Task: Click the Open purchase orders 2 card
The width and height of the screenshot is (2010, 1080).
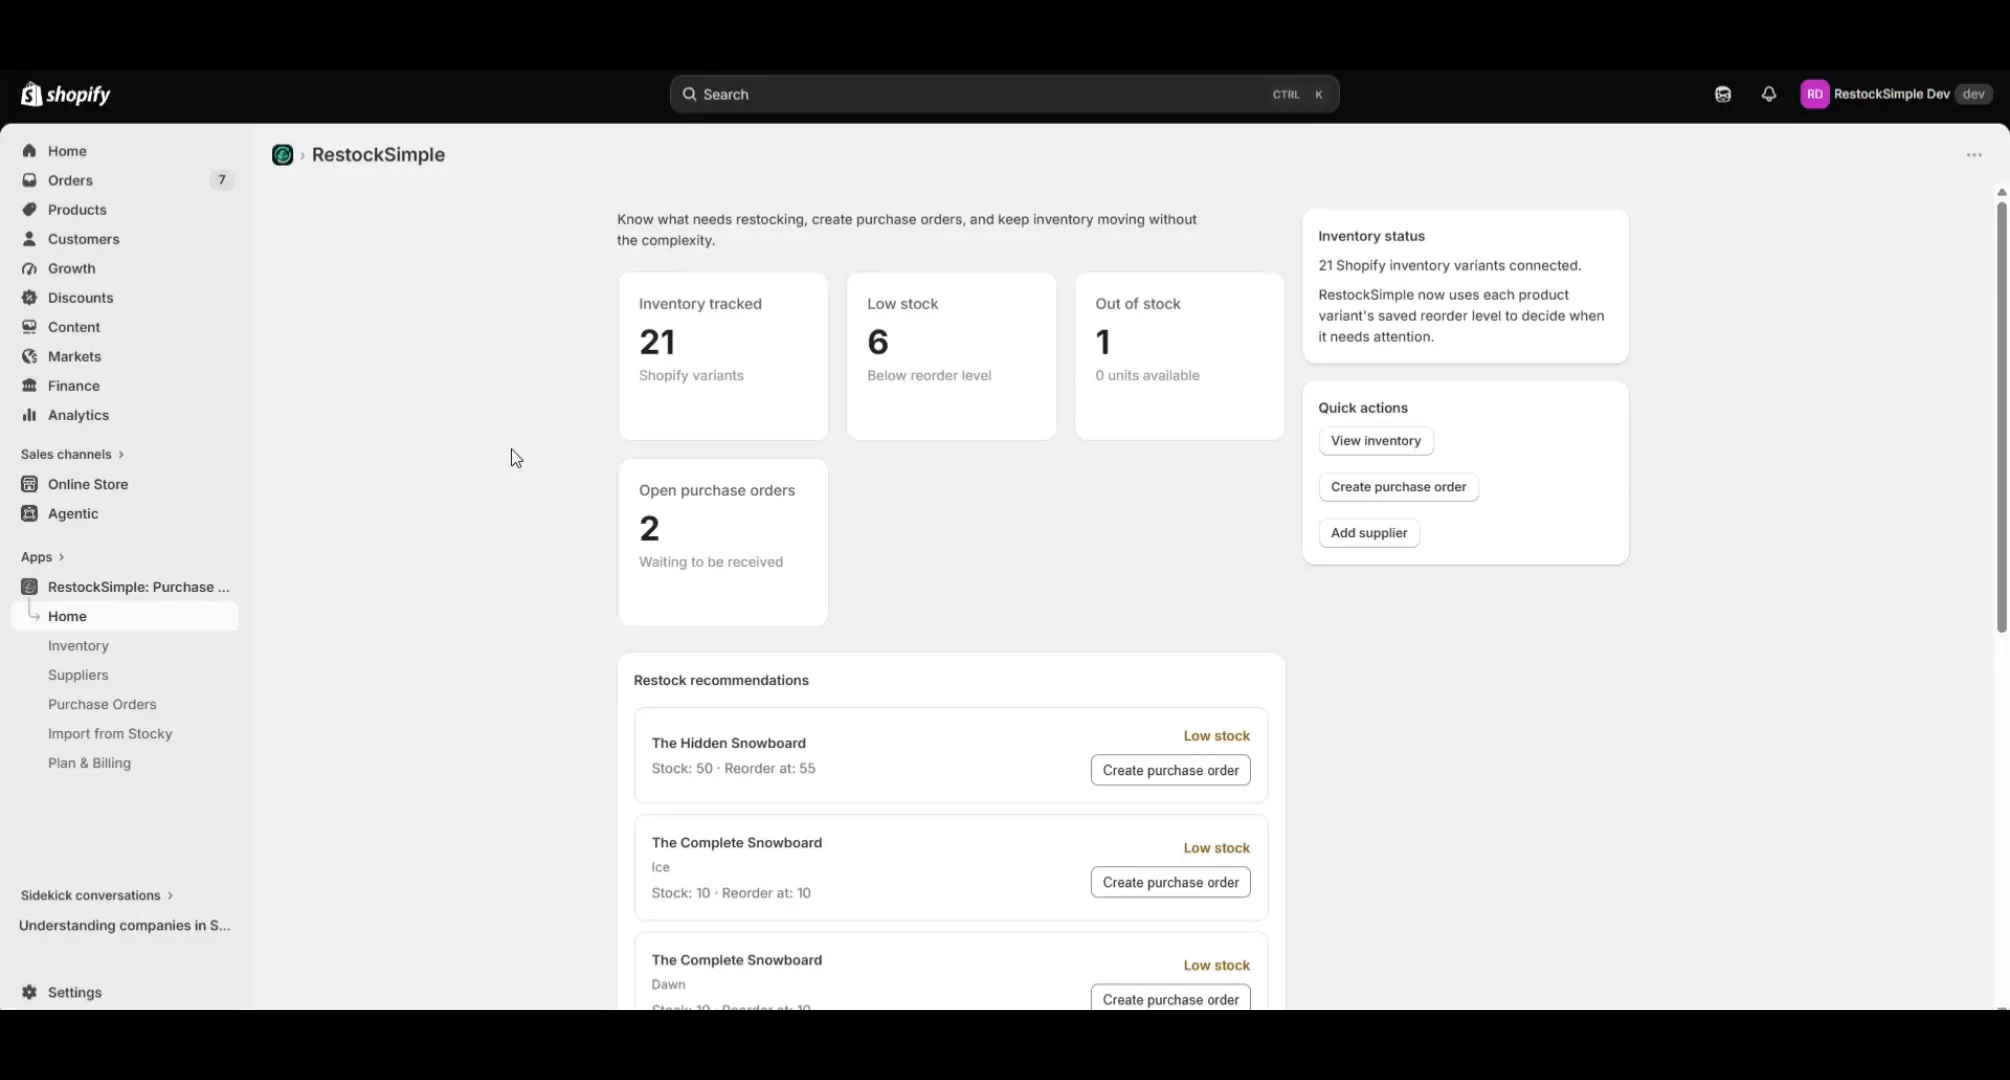Action: pyautogui.click(x=723, y=543)
